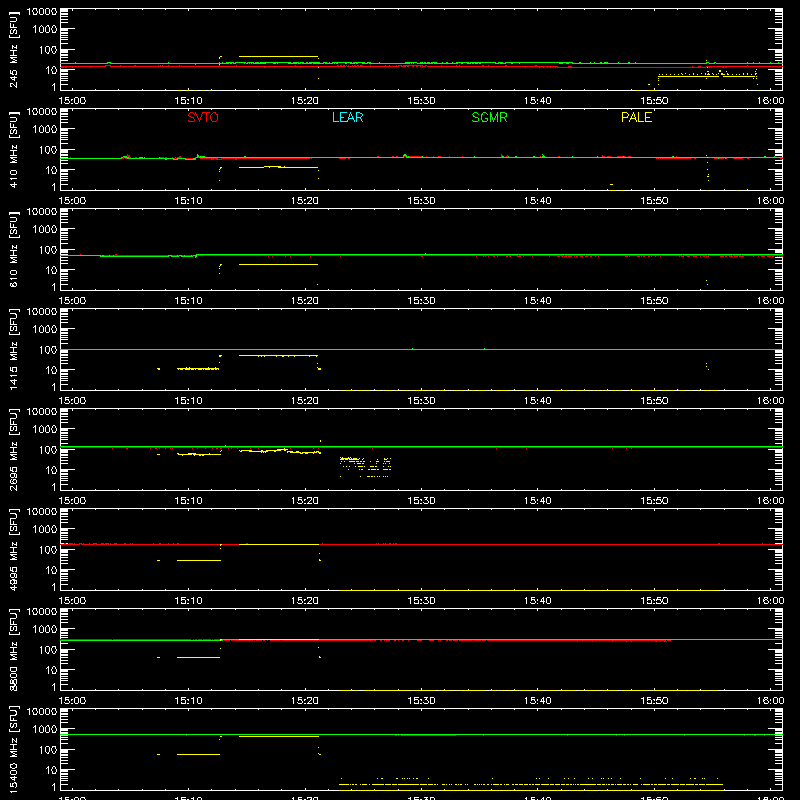Image resolution: width=800 pixels, height=800 pixels.
Task: Click the yellow scatter cluster in 2695 MHz panel
Action: [365, 466]
